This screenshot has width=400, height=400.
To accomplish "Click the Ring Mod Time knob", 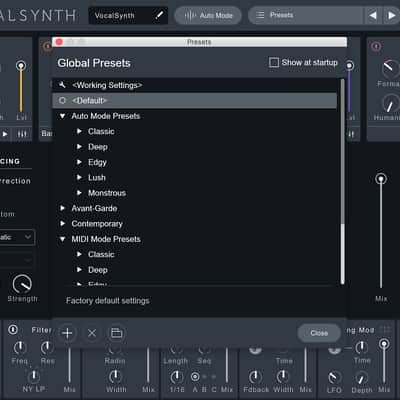I will (361, 348).
